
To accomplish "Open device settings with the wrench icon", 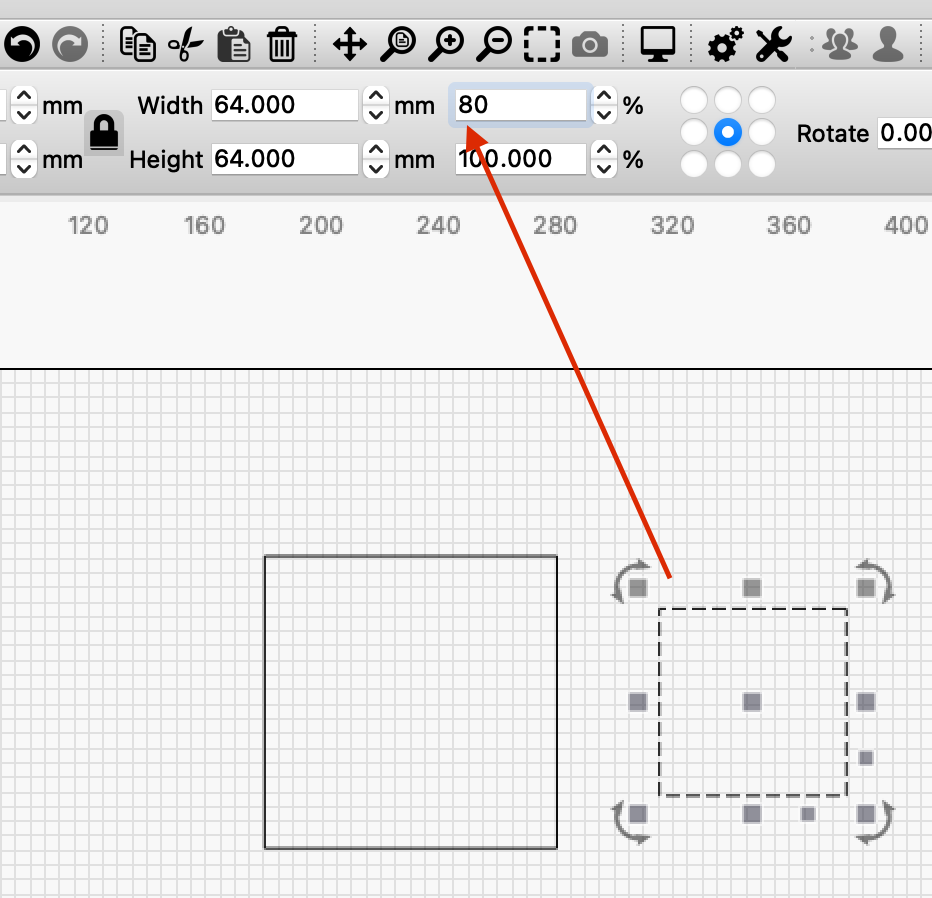I will [772, 44].
